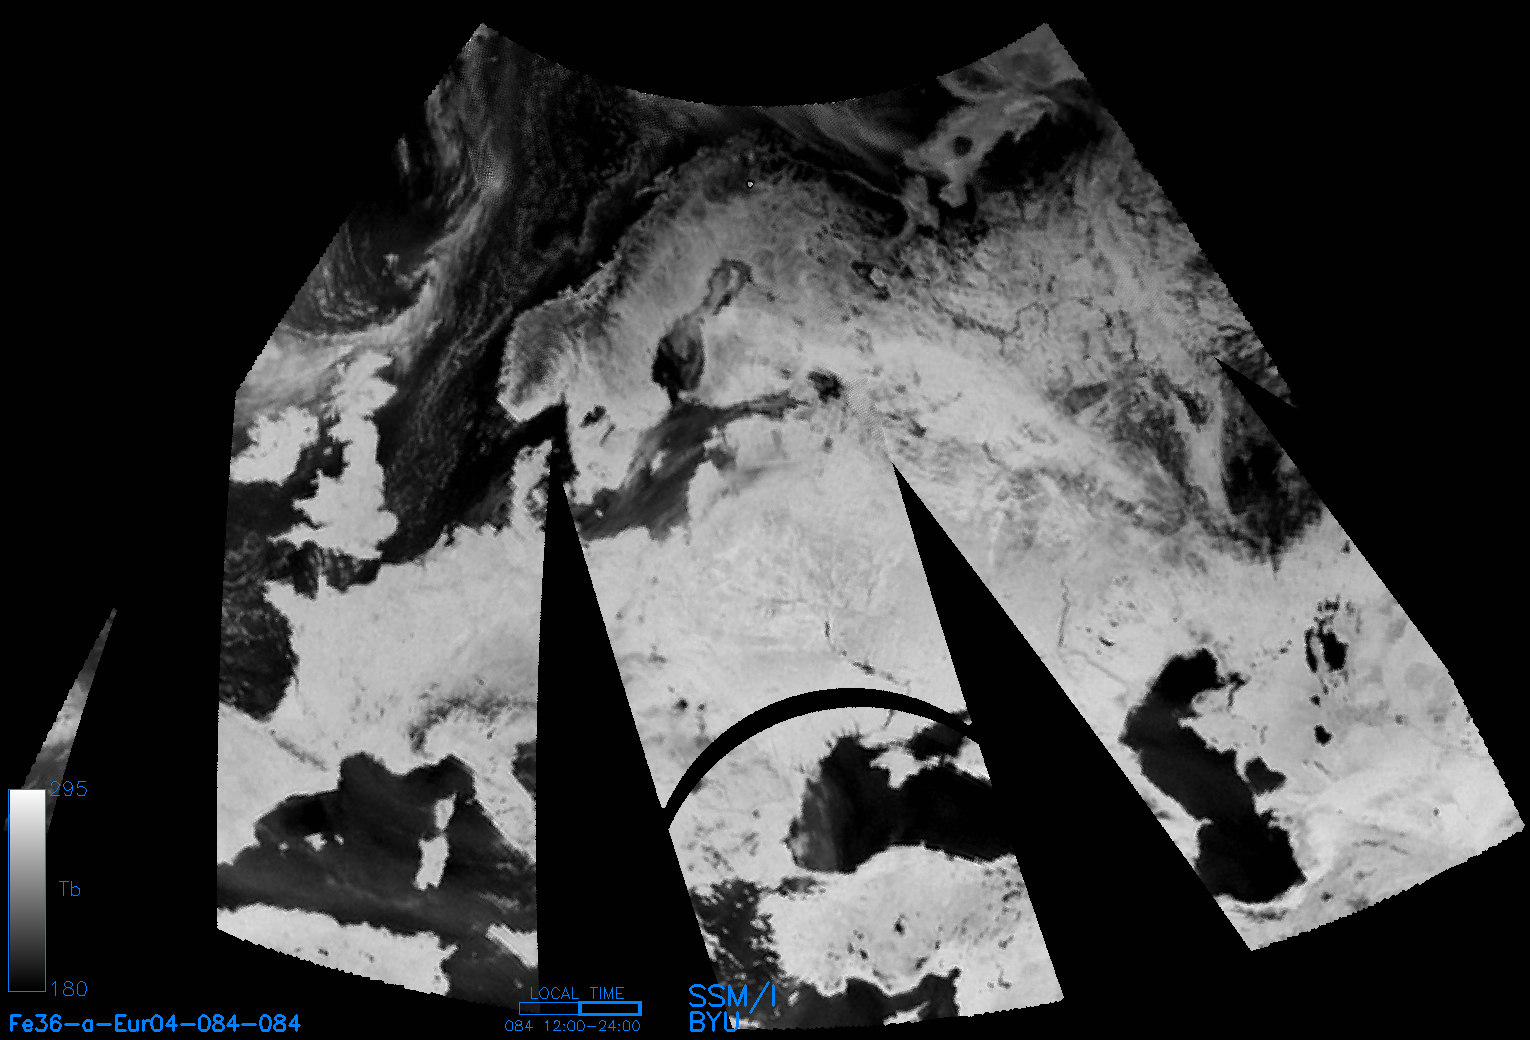Image resolution: width=1530 pixels, height=1040 pixels.
Task: Click the 180 minimum scale value
Action: [69, 989]
